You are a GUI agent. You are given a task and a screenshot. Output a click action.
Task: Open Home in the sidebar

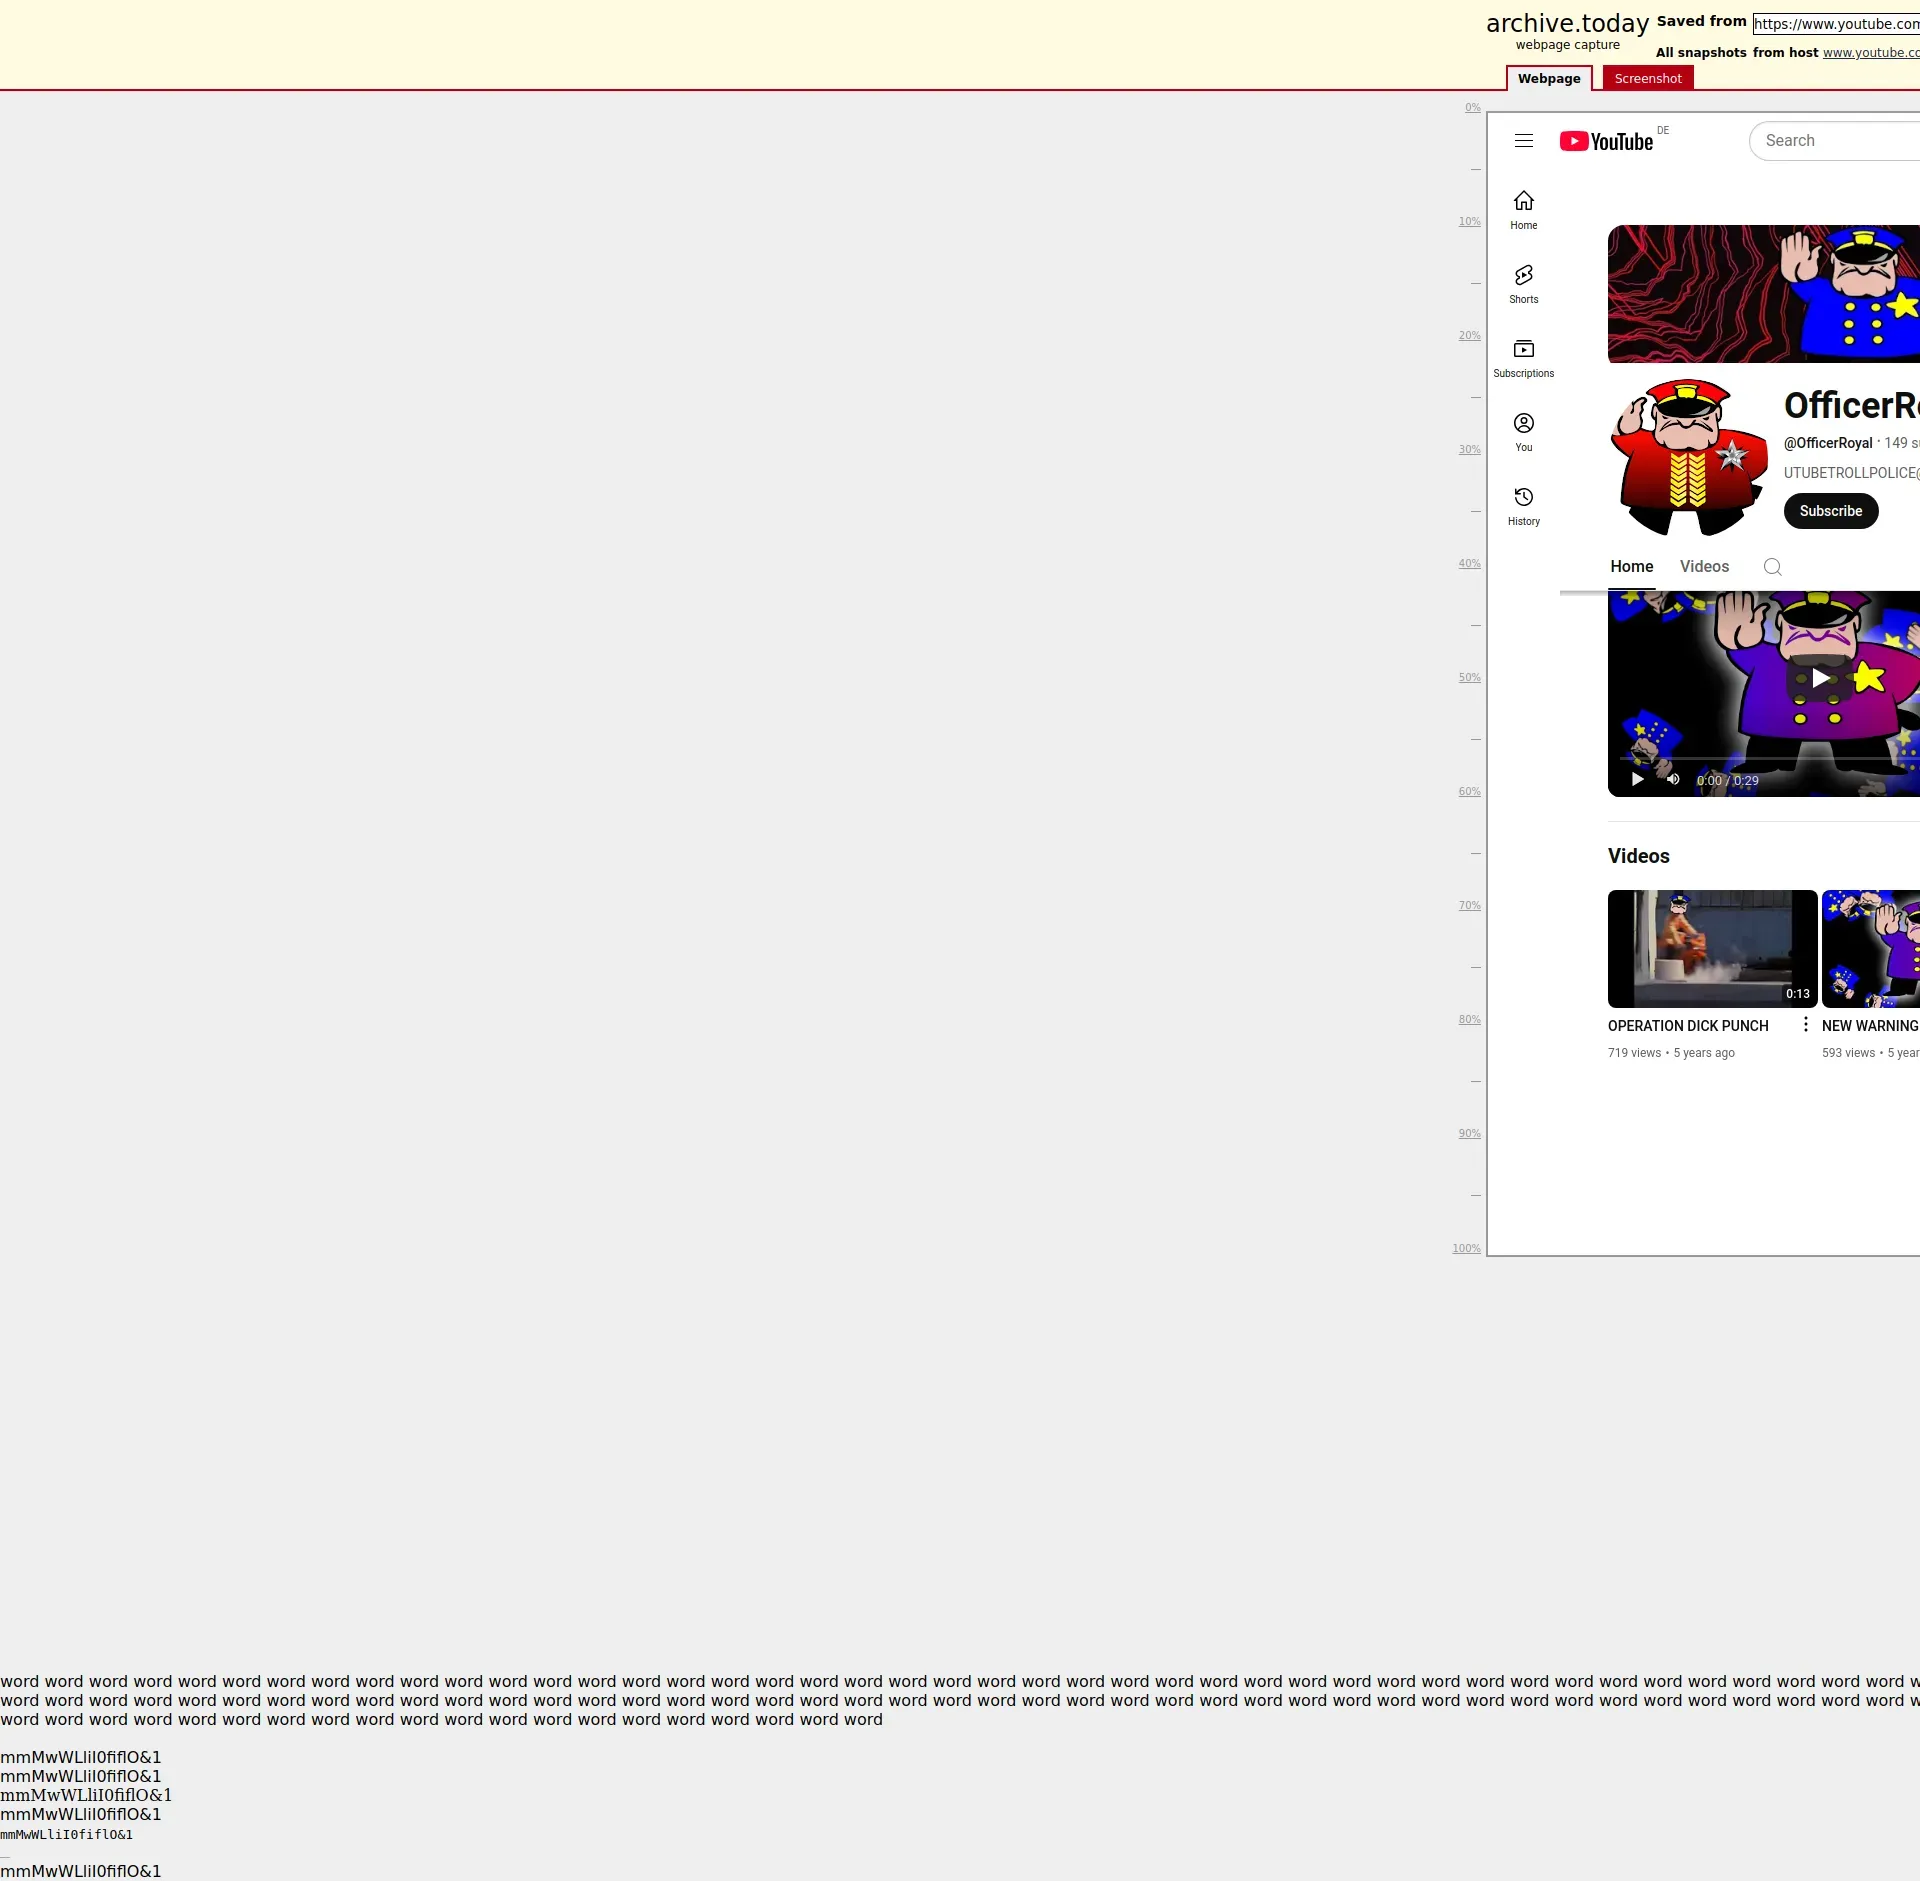[1523, 210]
